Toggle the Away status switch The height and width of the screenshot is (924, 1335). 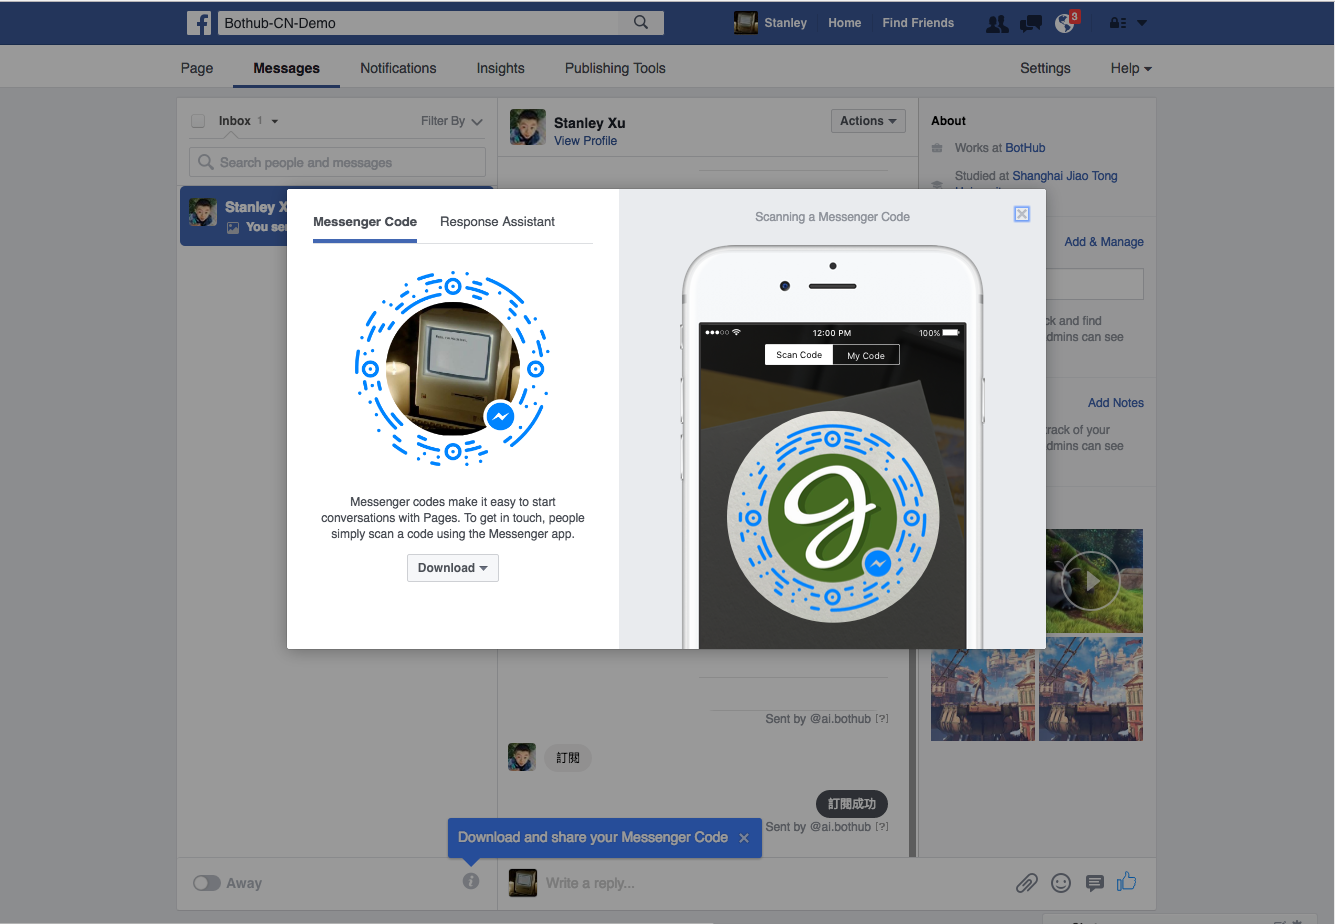click(x=206, y=883)
